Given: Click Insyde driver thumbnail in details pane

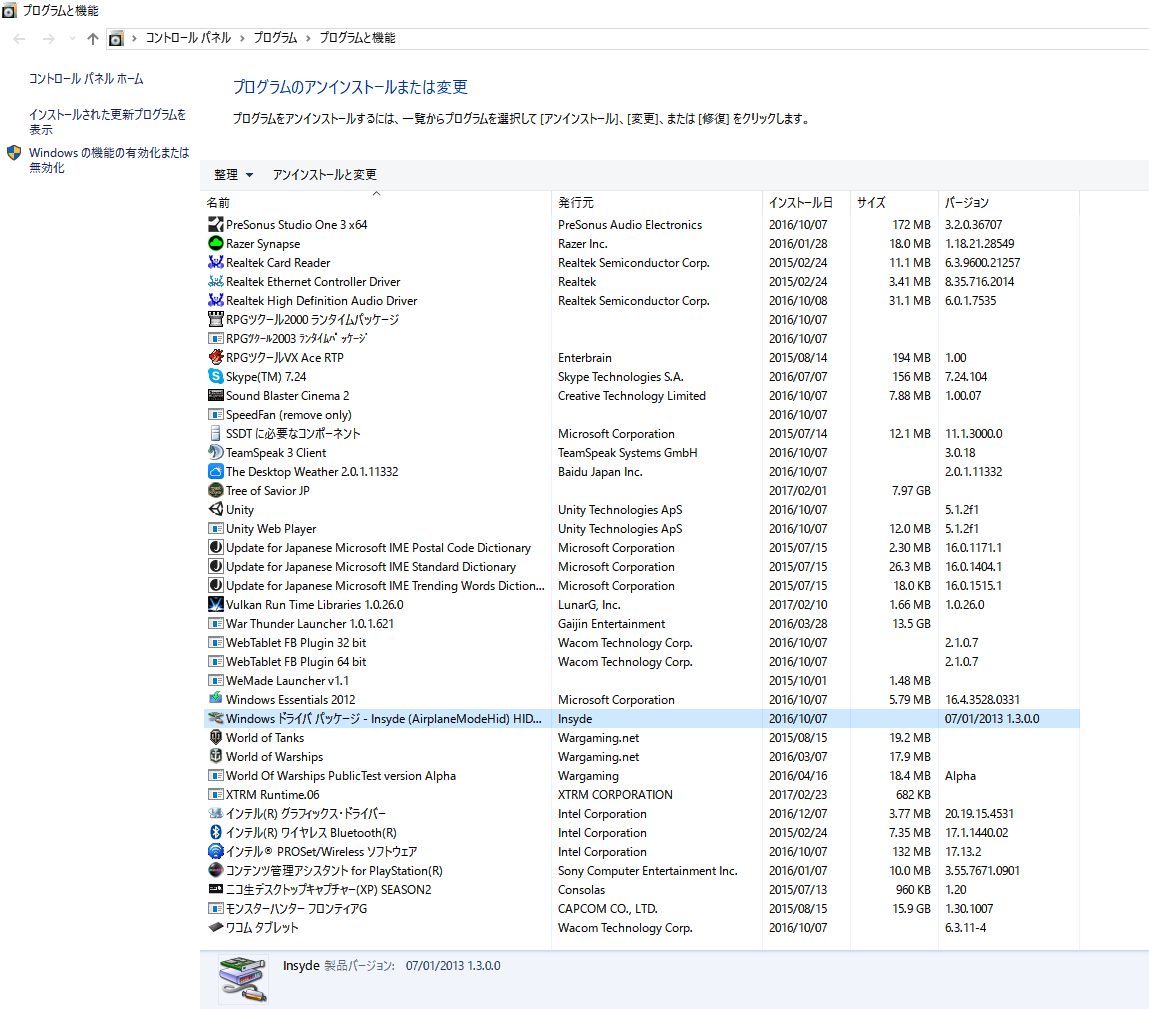Looking at the screenshot, I should click(x=243, y=979).
